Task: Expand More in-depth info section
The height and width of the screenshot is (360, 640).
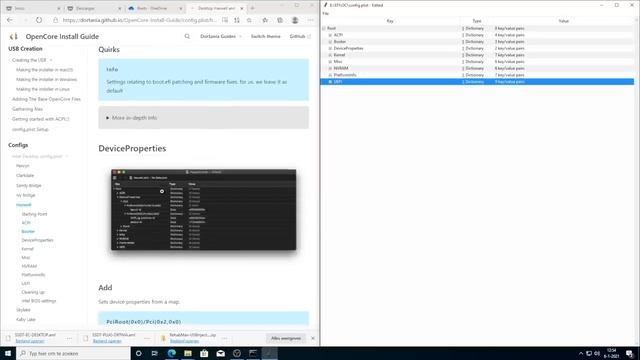Action: pos(203,118)
